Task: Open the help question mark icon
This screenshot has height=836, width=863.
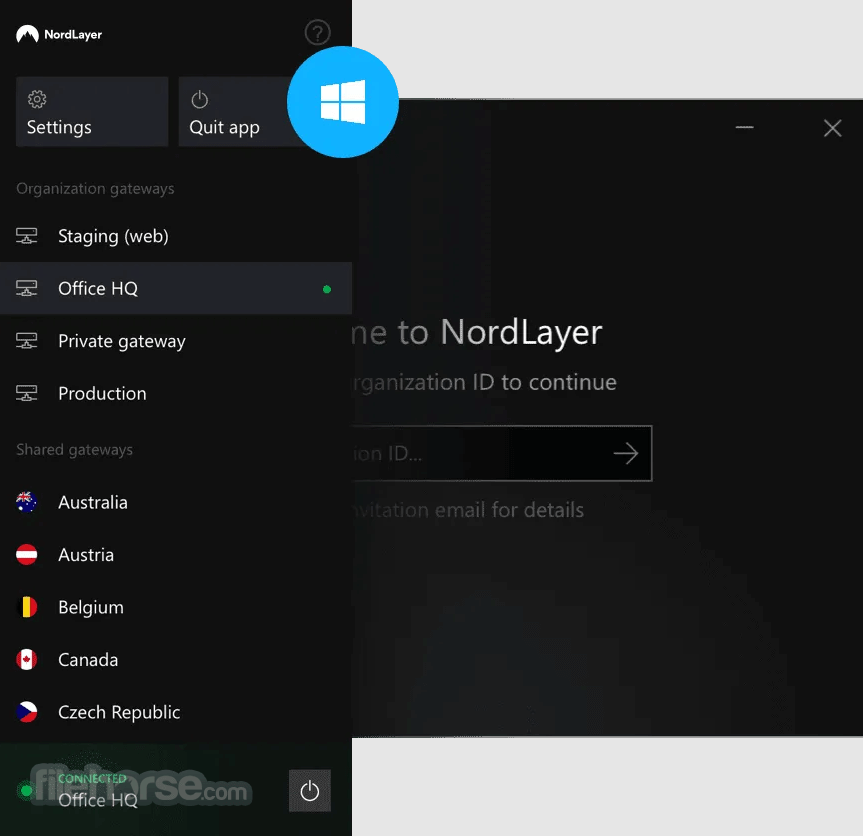Action: [x=318, y=33]
